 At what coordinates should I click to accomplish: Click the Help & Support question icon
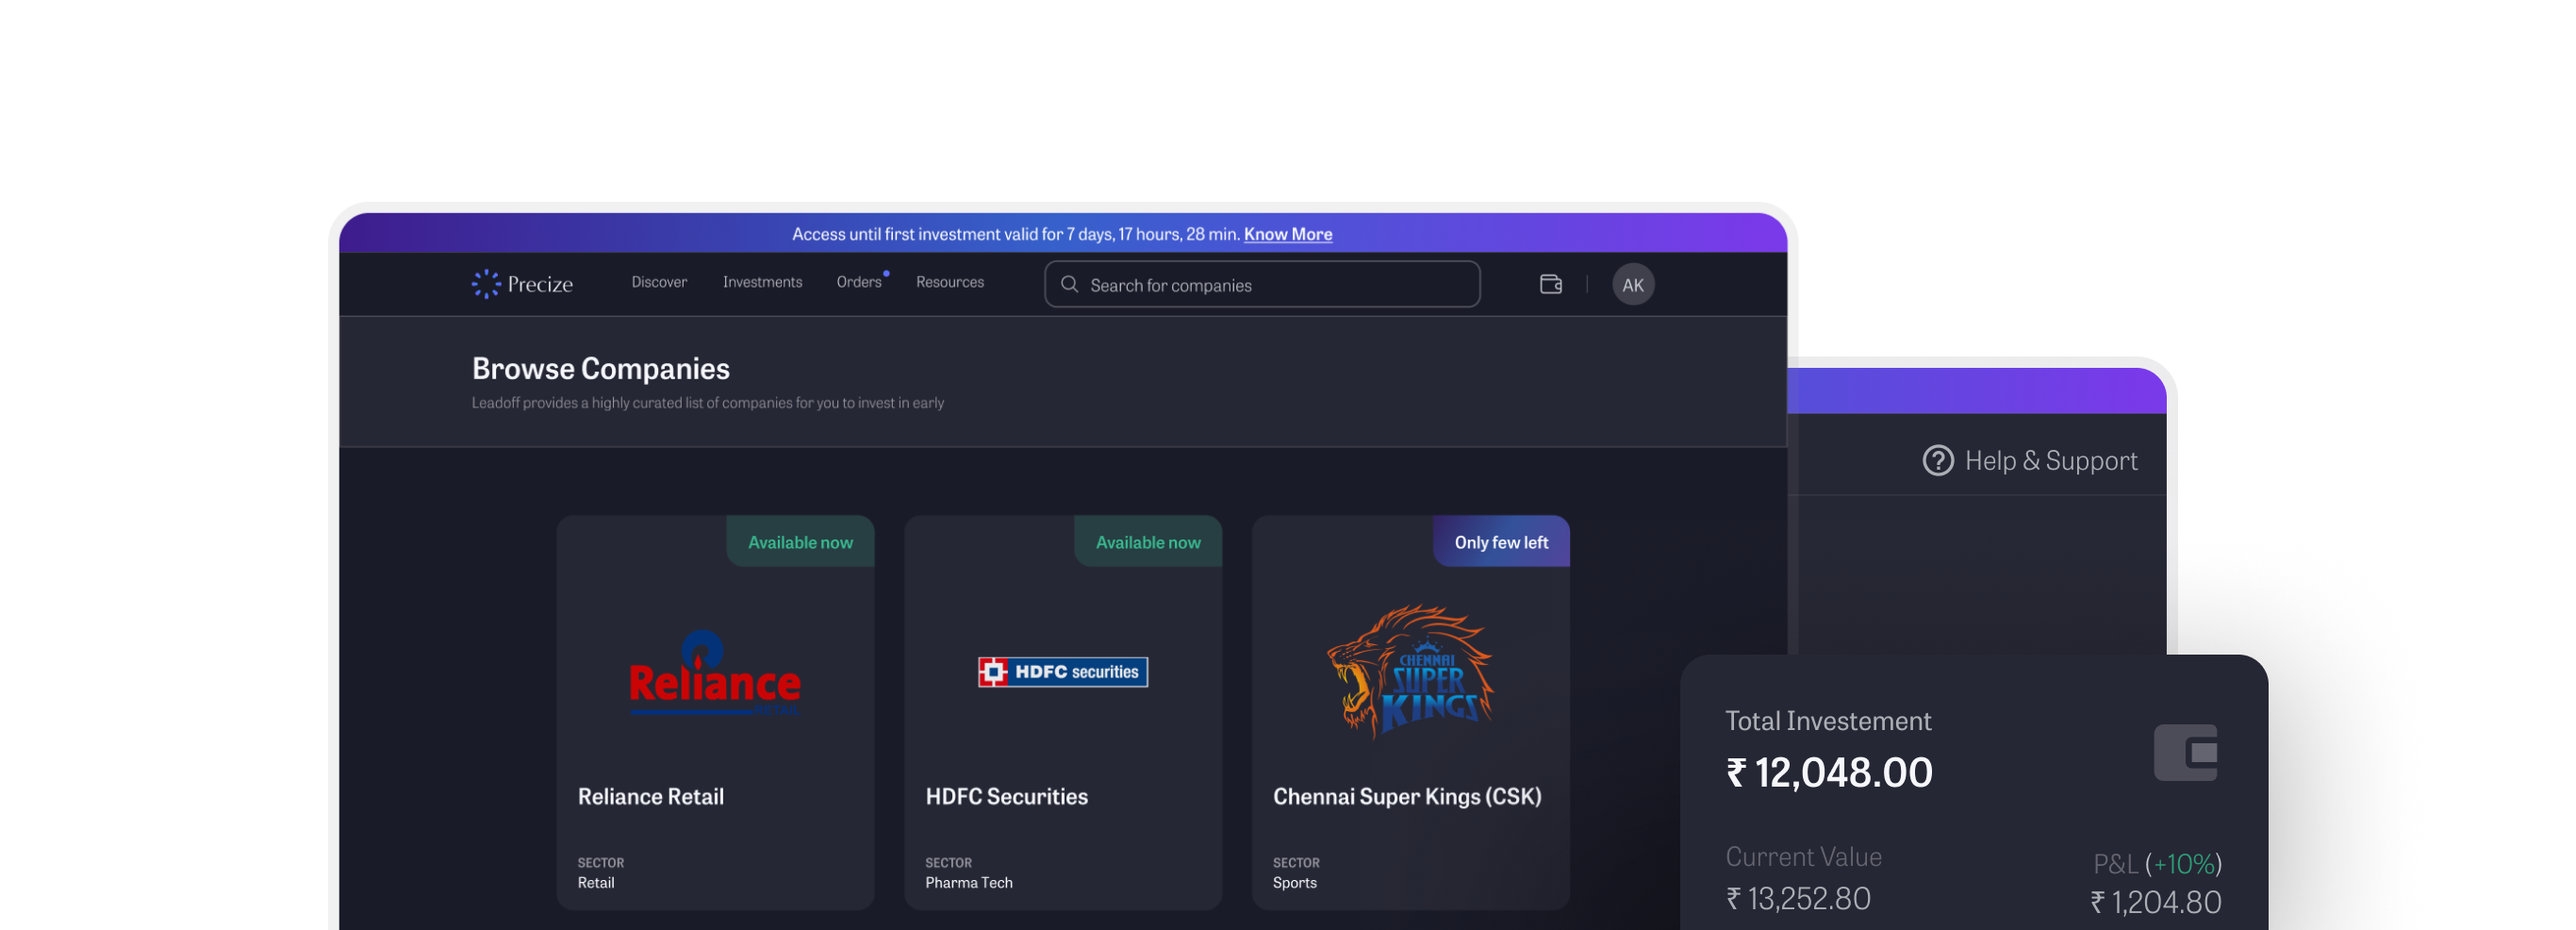pyautogui.click(x=1937, y=460)
